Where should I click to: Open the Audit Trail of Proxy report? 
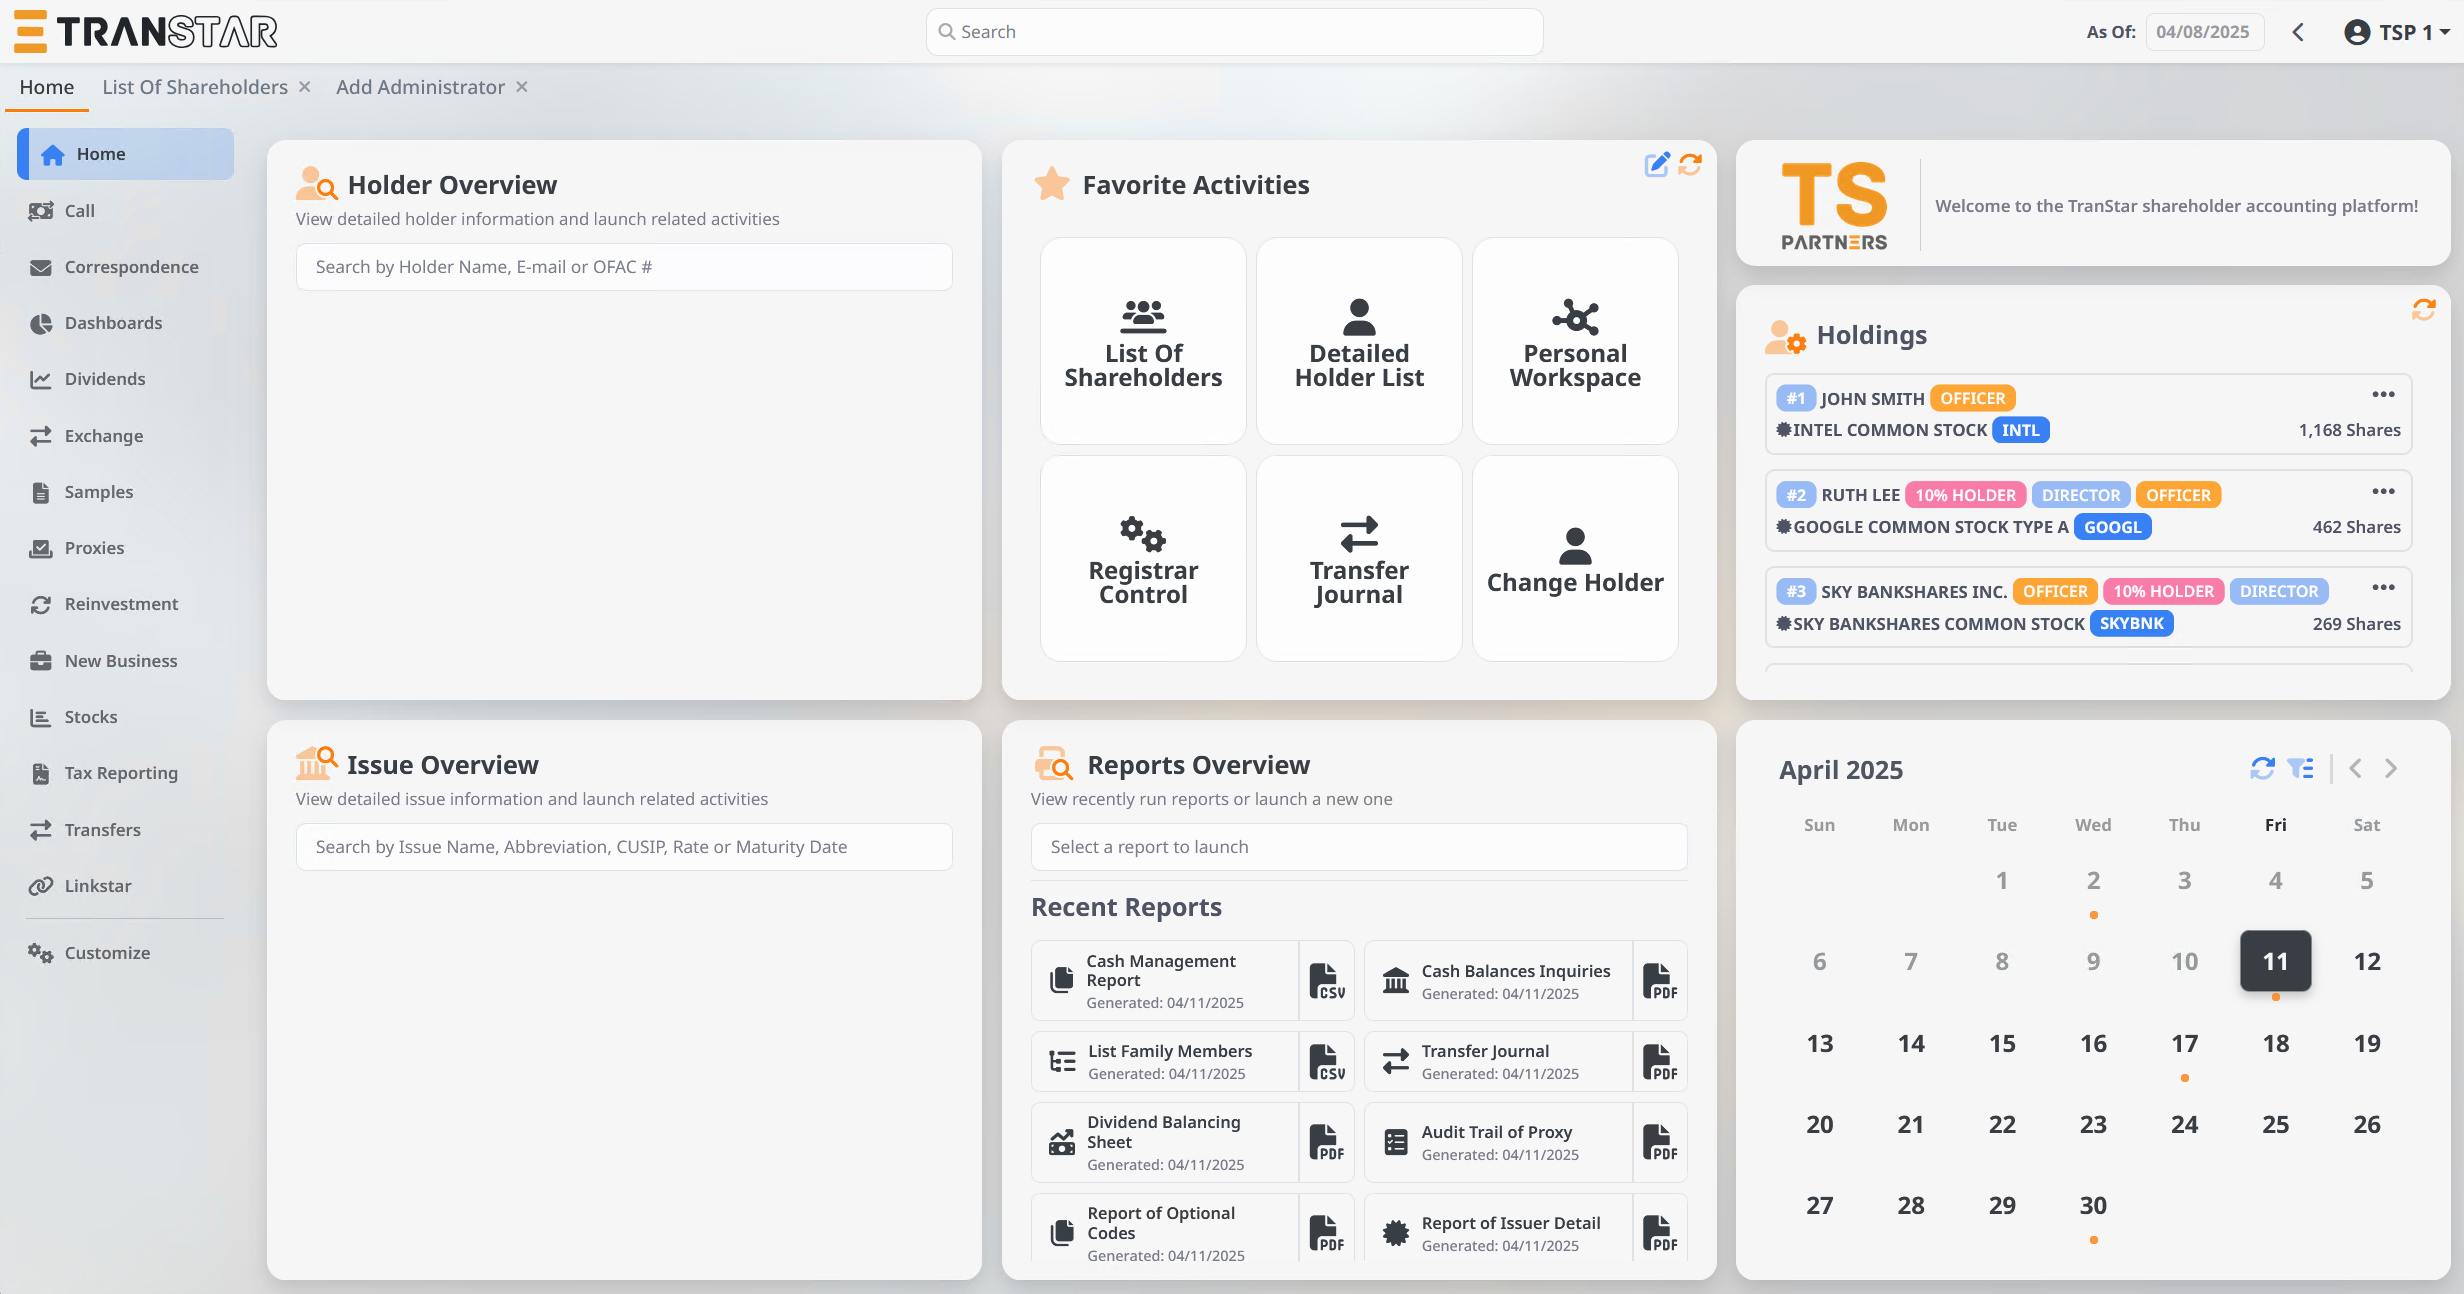pyautogui.click(x=1499, y=1142)
